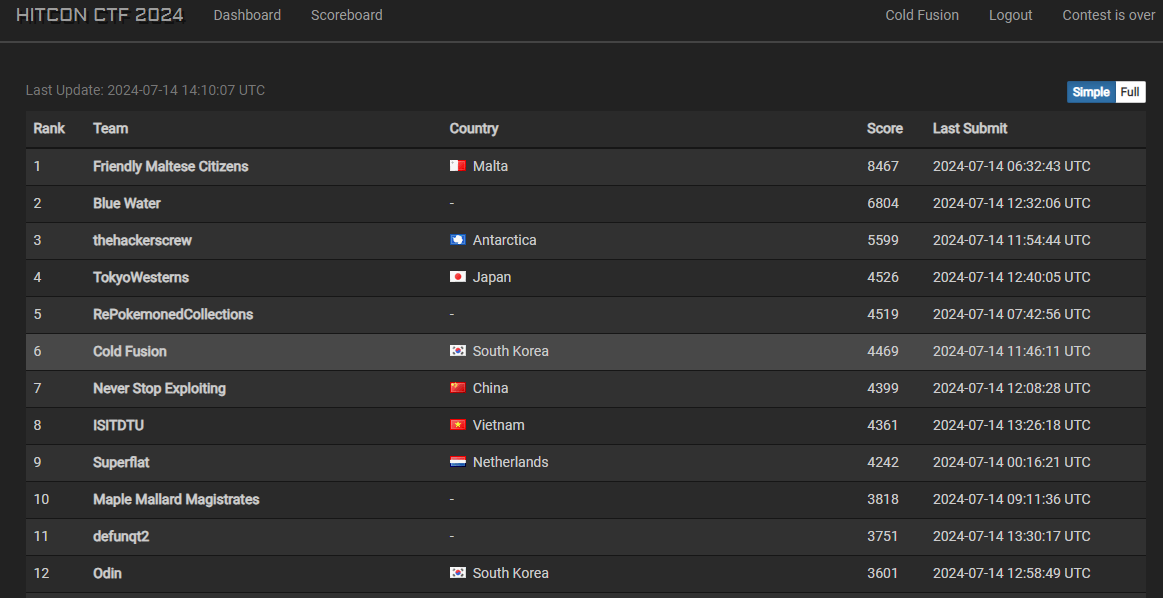
Task: Click the Last Submit column header
Action: coord(970,128)
